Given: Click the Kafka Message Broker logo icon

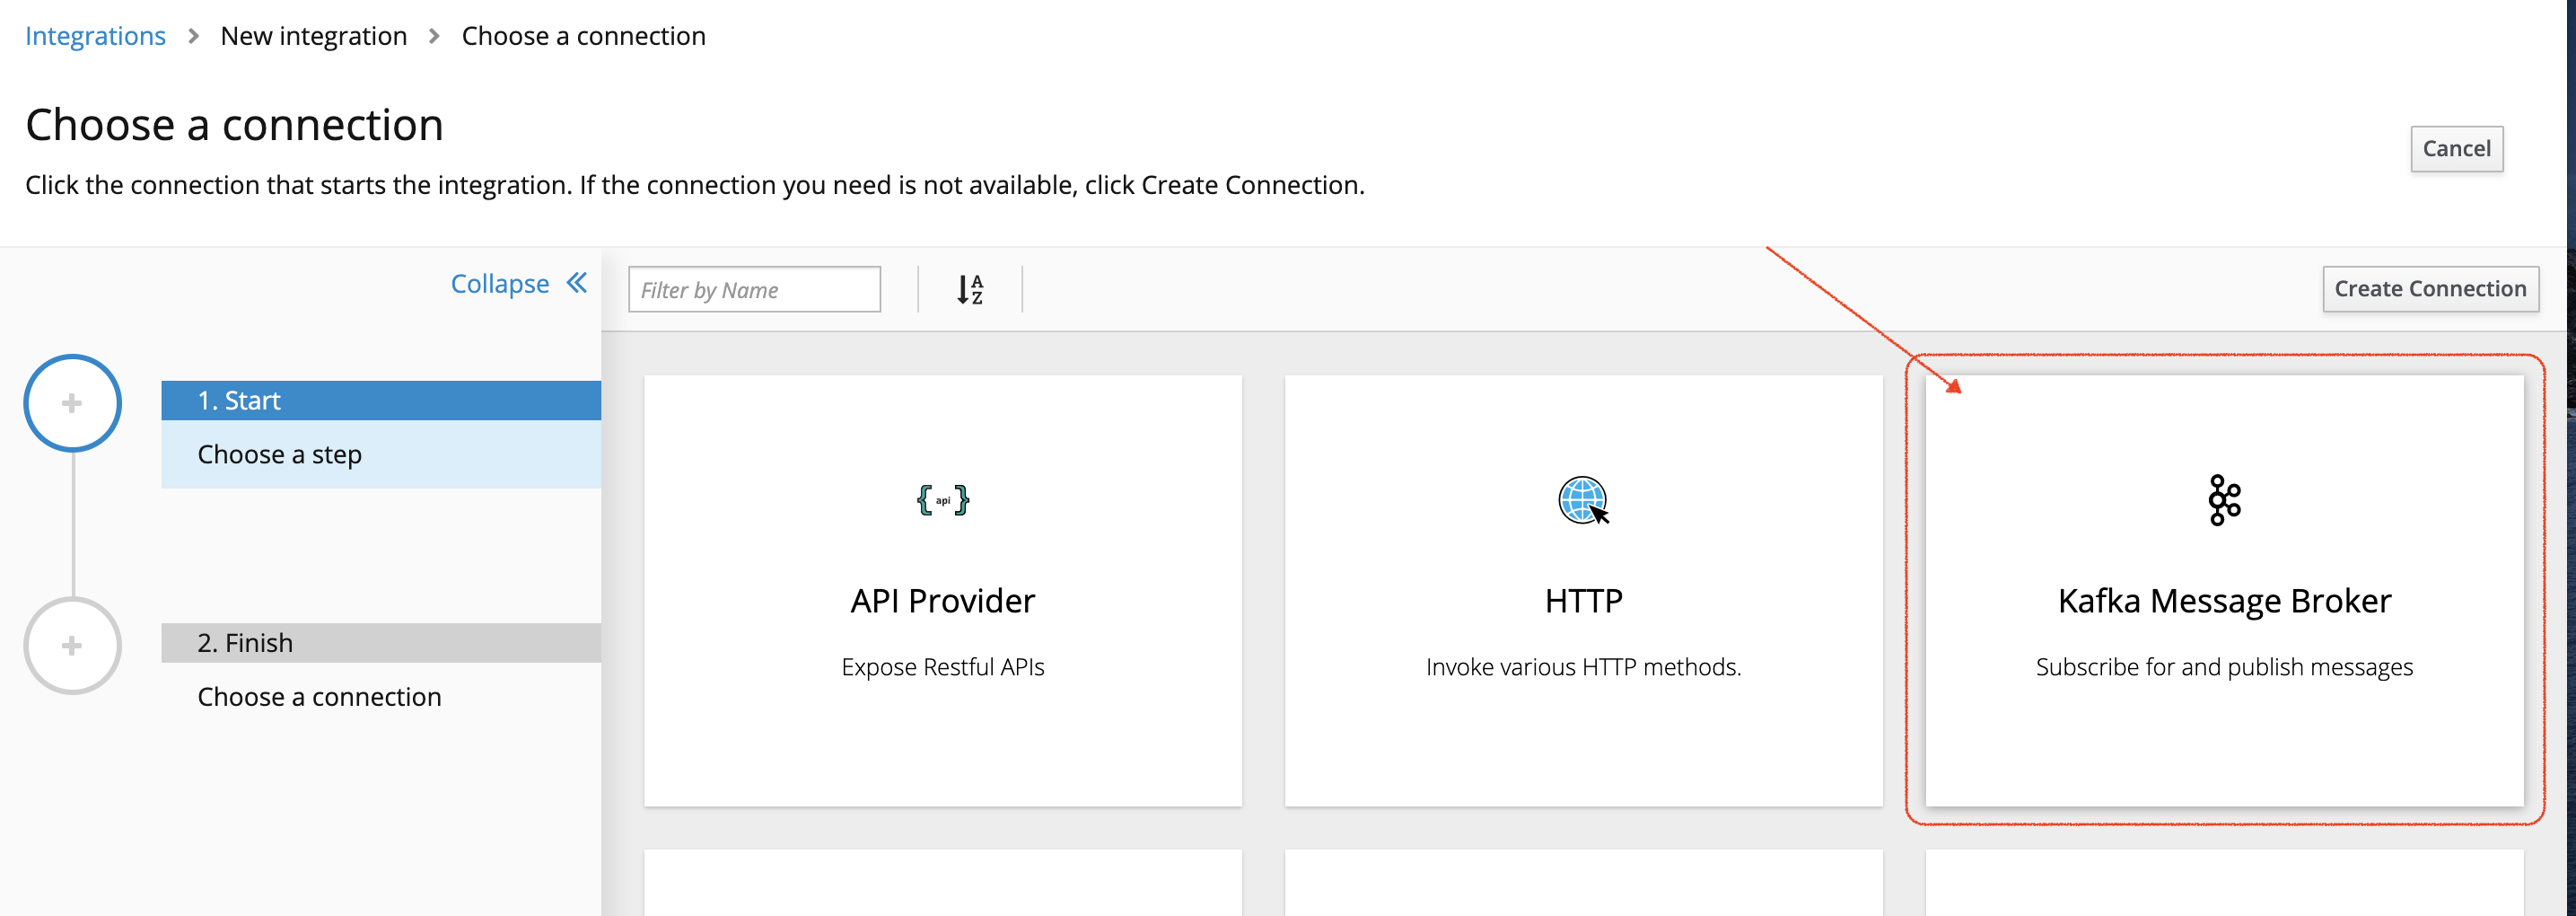Looking at the screenshot, I should [x=2224, y=500].
